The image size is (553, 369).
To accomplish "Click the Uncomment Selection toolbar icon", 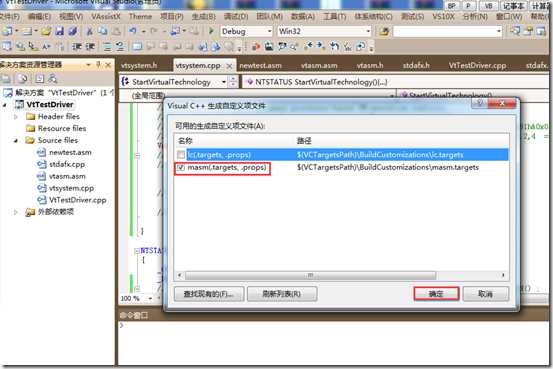I will [x=120, y=46].
